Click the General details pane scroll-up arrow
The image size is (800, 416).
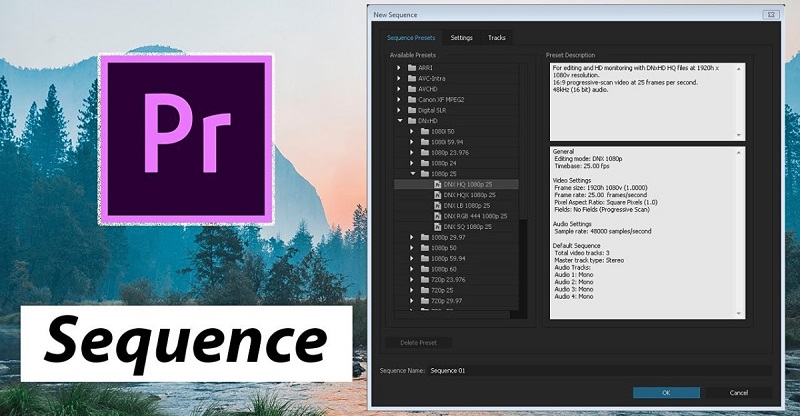(739, 152)
